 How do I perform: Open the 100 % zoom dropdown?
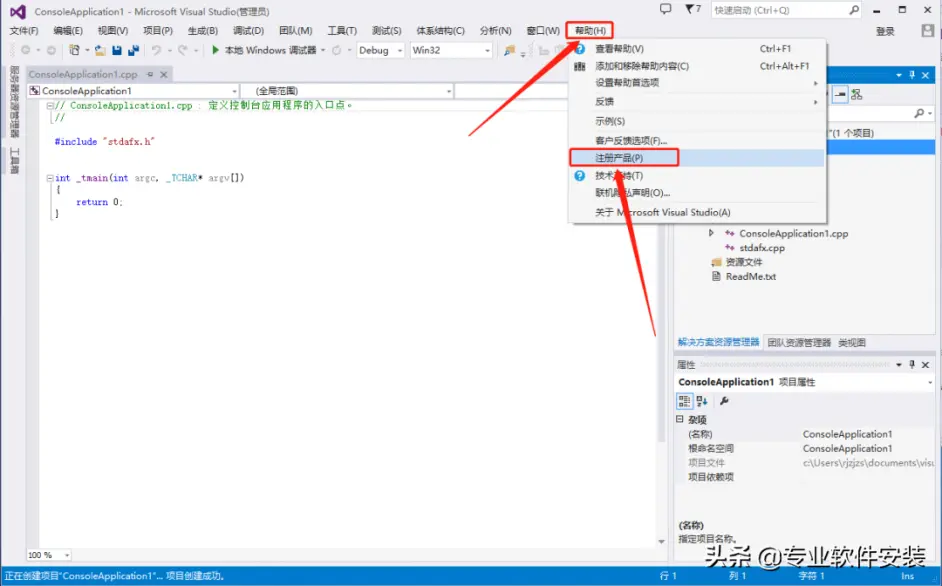pos(67,555)
